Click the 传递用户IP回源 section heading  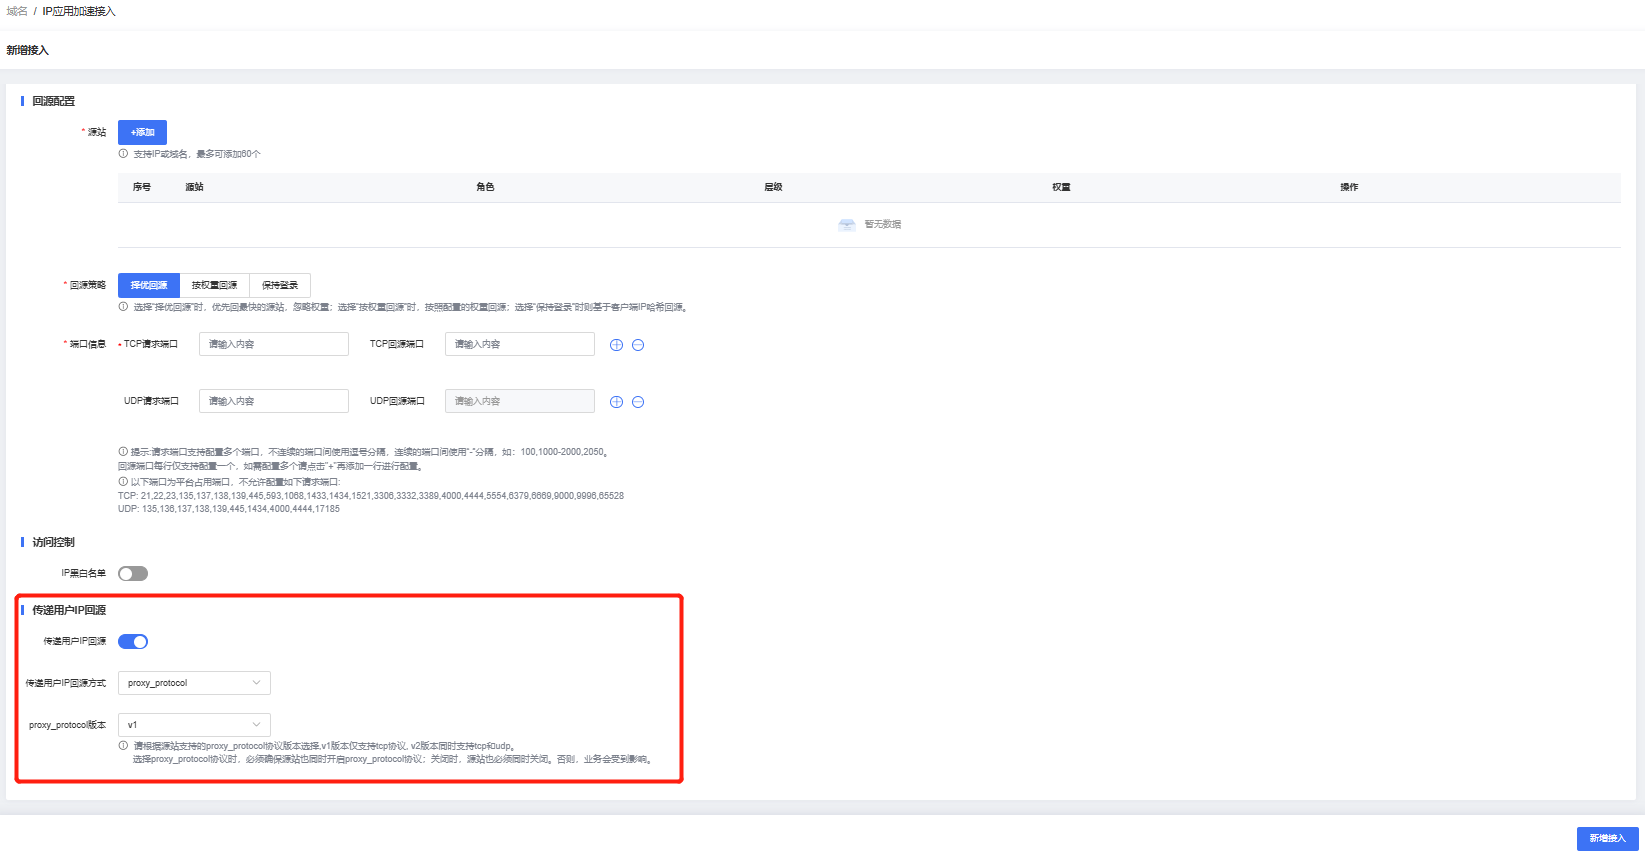69,610
